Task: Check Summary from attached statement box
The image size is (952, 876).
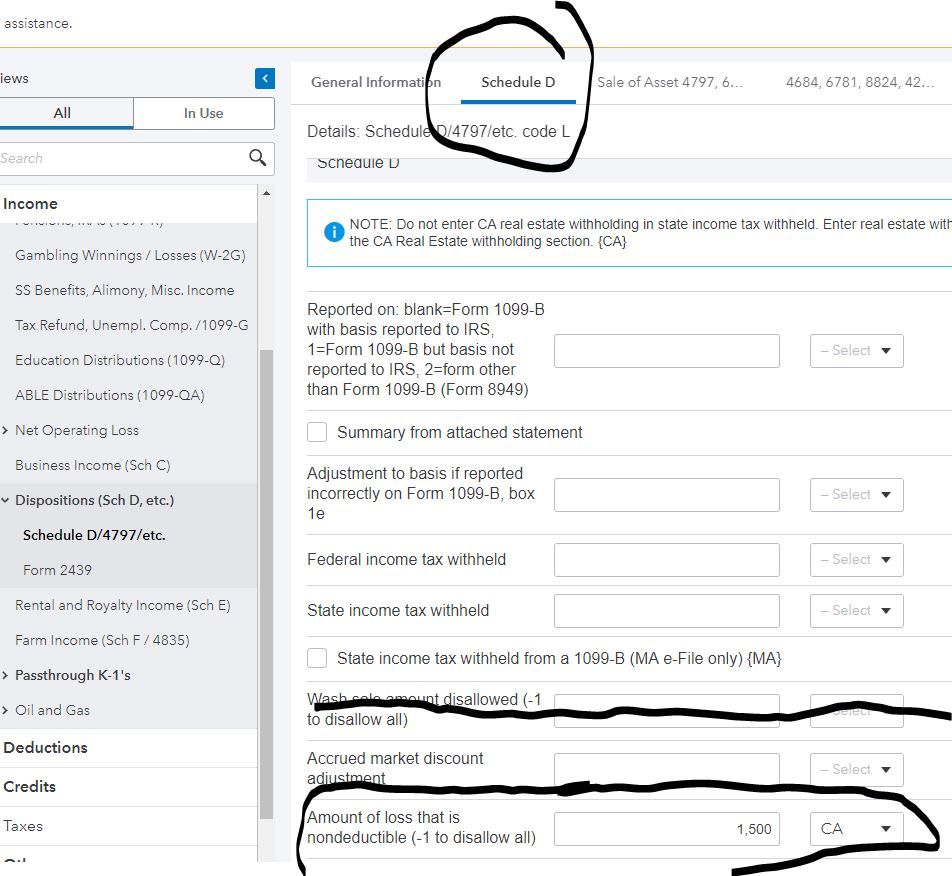Action: tap(317, 432)
